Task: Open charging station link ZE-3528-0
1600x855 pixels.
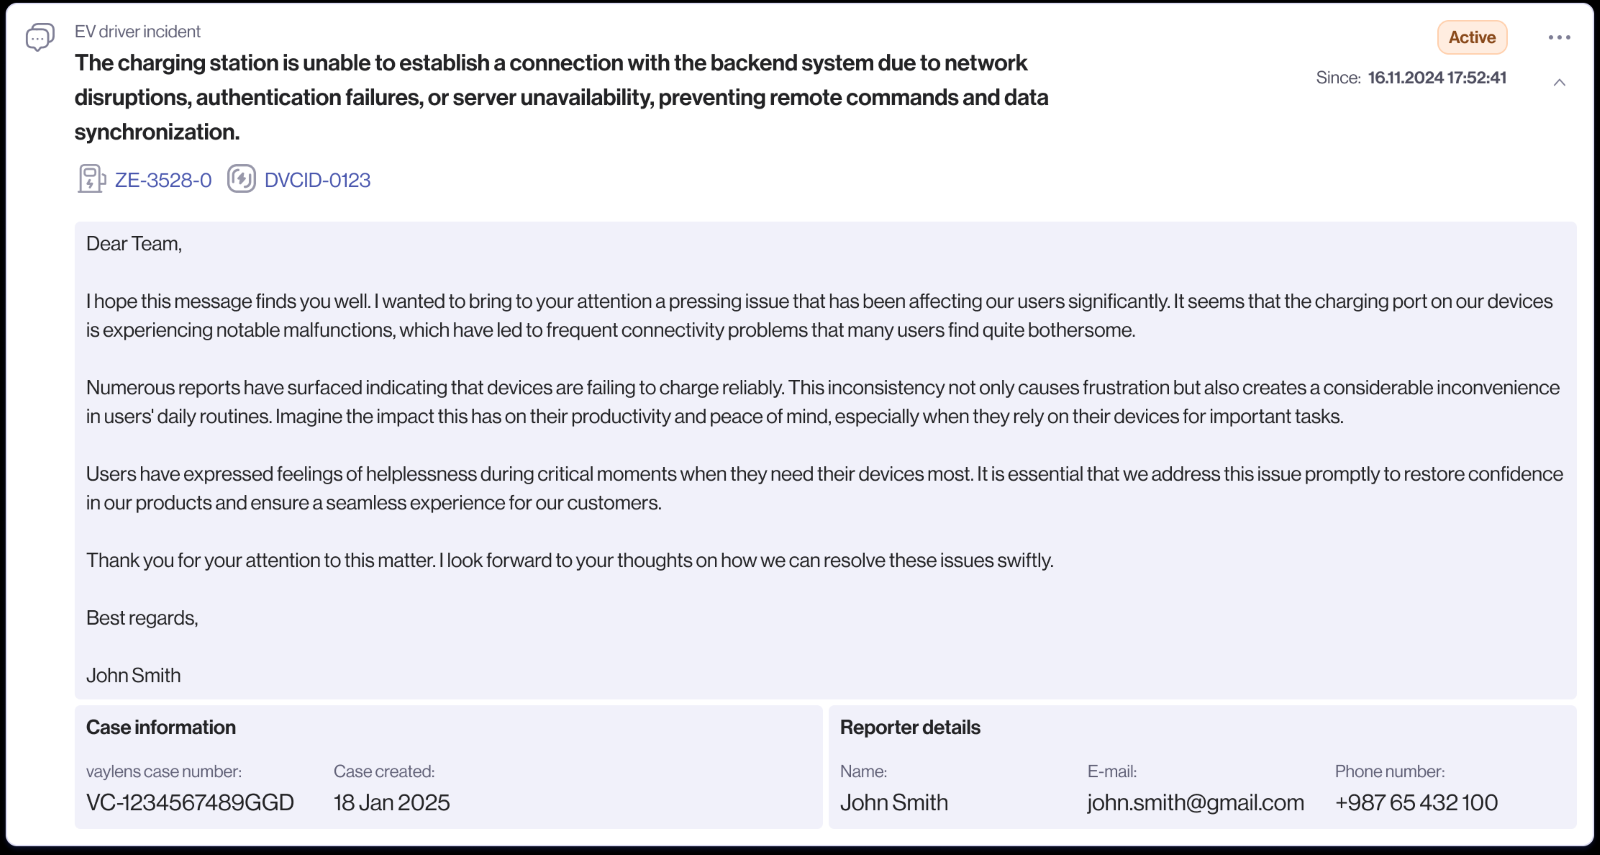Action: pos(163,180)
